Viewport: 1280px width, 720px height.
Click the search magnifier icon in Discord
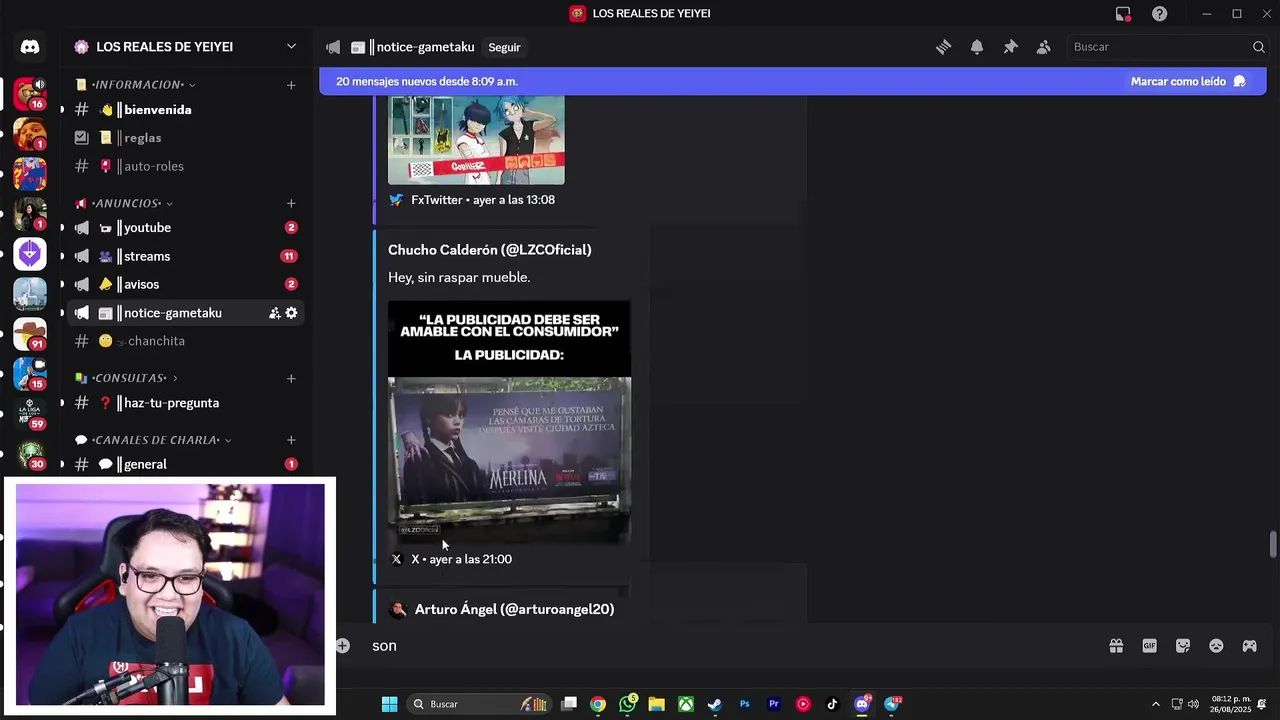(1258, 47)
